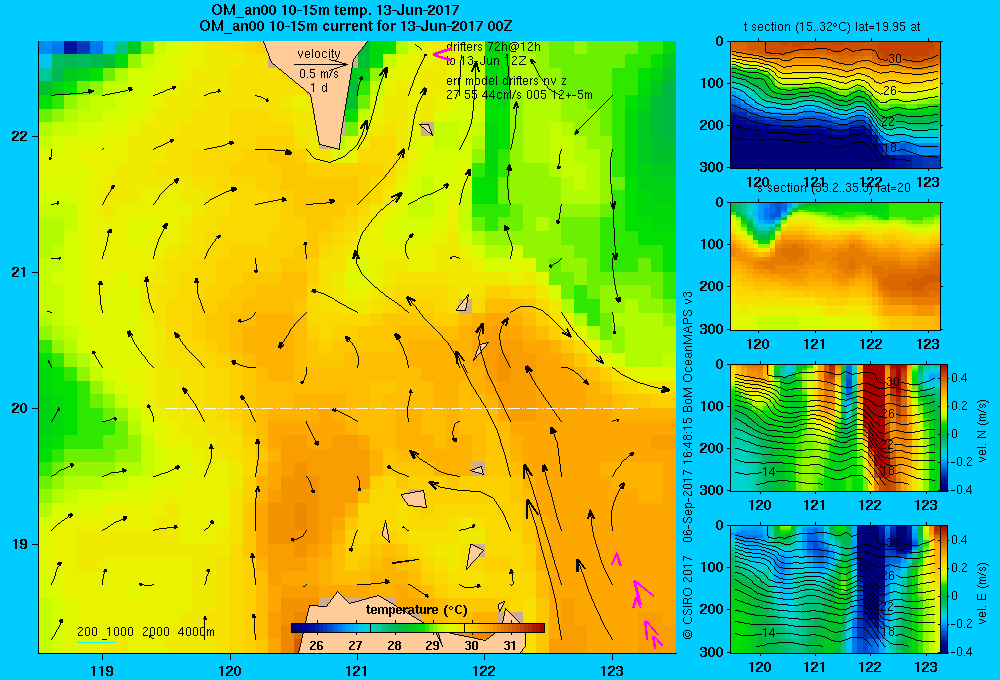
Task: Click the latitude '22' label on the main map
Action: (x=19, y=136)
